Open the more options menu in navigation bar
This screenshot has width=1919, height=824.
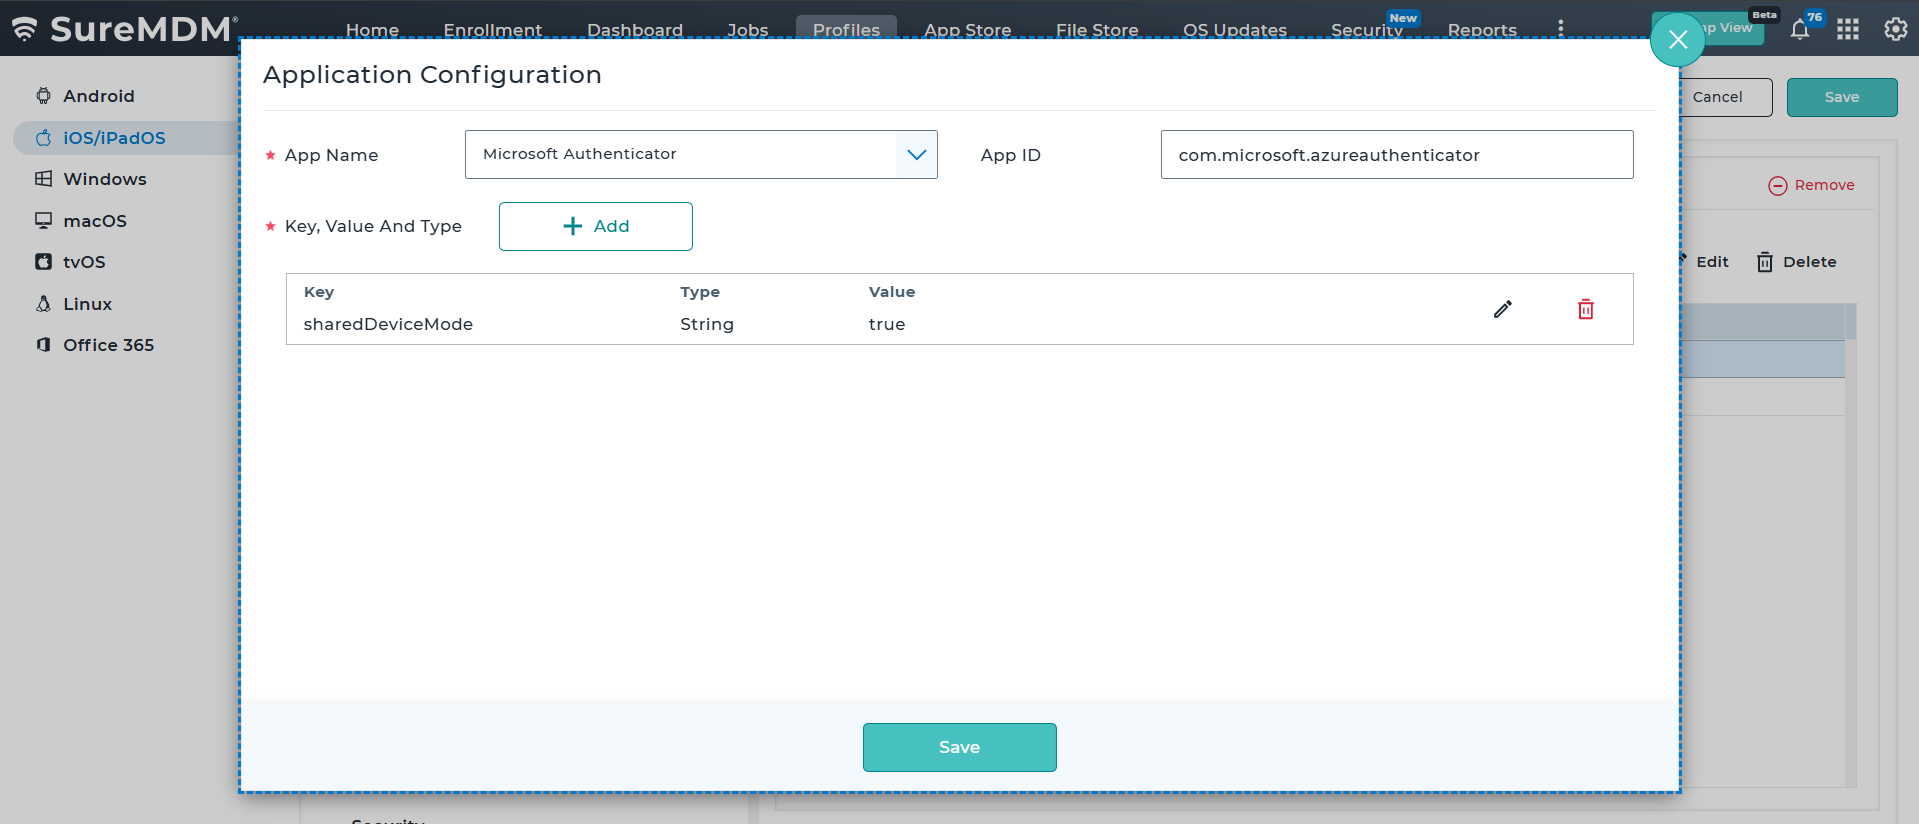click(x=1561, y=28)
